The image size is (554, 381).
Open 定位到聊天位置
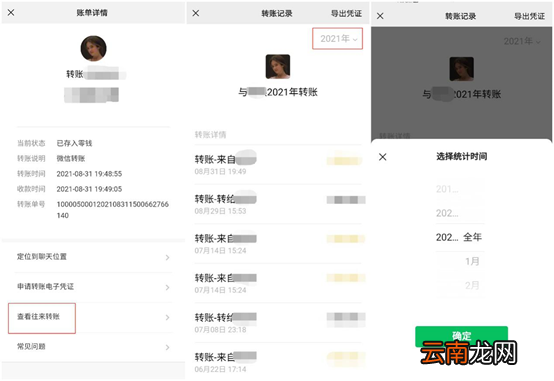coord(93,257)
